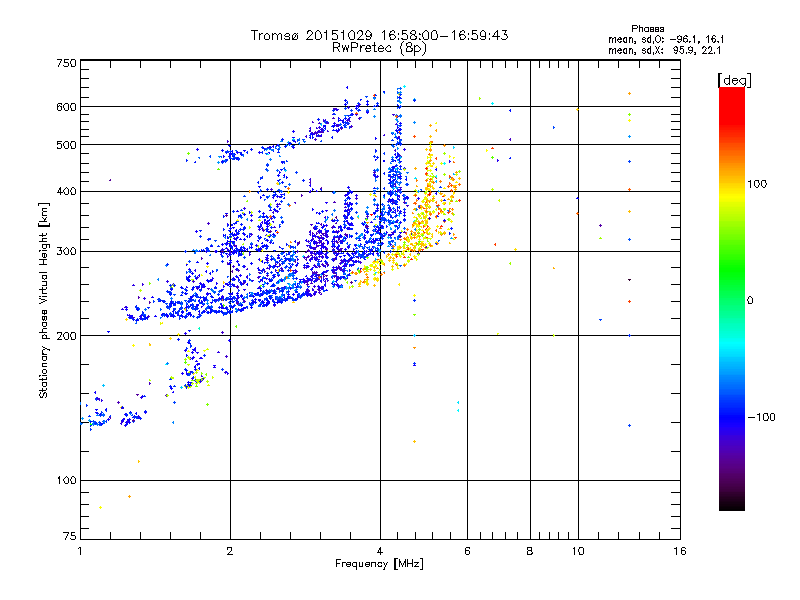800x600 pixels.
Task: Click the black bottom of the phase colorbar
Action: coord(732,505)
